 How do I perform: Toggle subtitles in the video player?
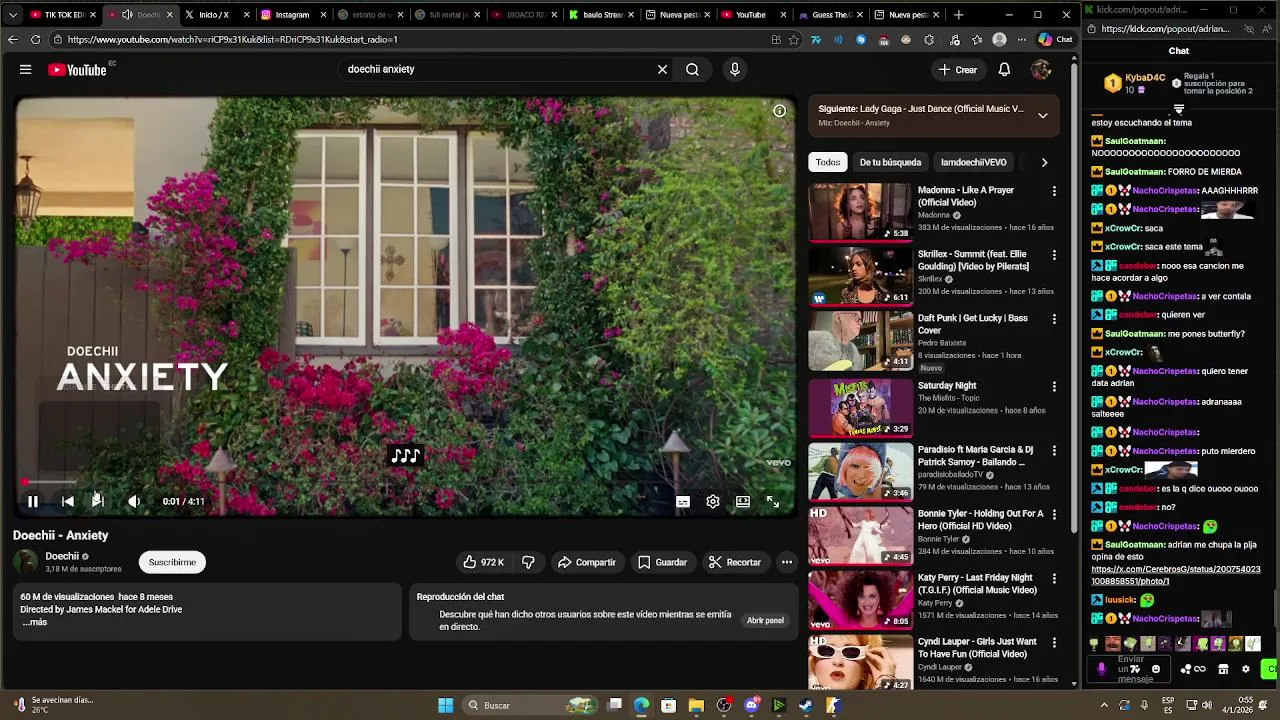683,502
